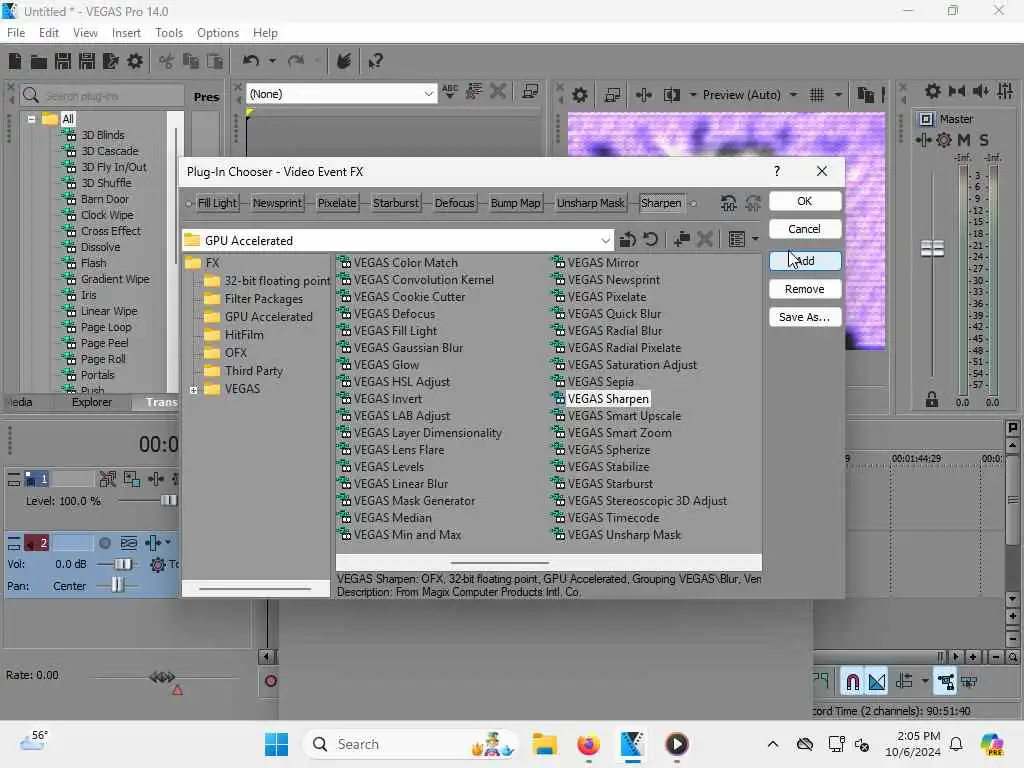Image resolution: width=1024 pixels, height=768 pixels.
Task: Expand the VEGAS folder in chooser tree
Action: tap(193, 390)
